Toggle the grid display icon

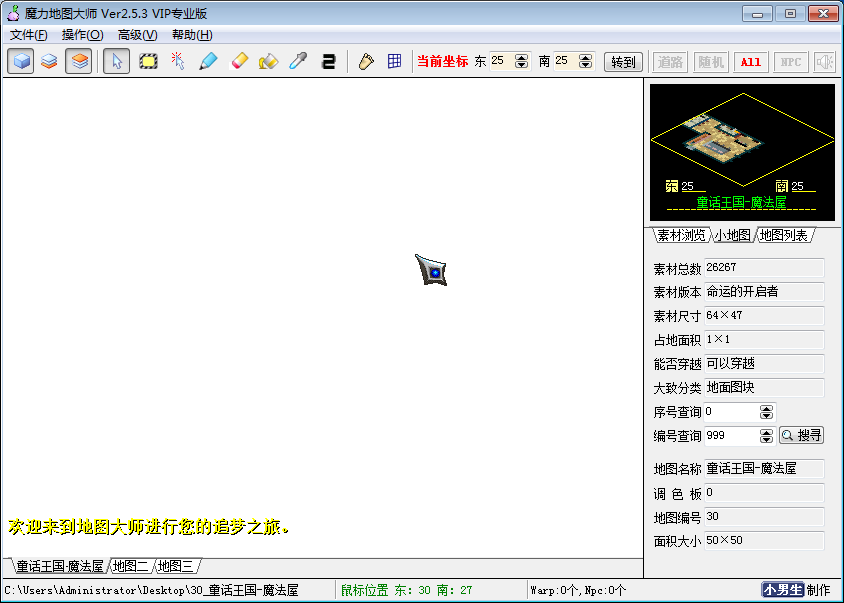point(395,61)
